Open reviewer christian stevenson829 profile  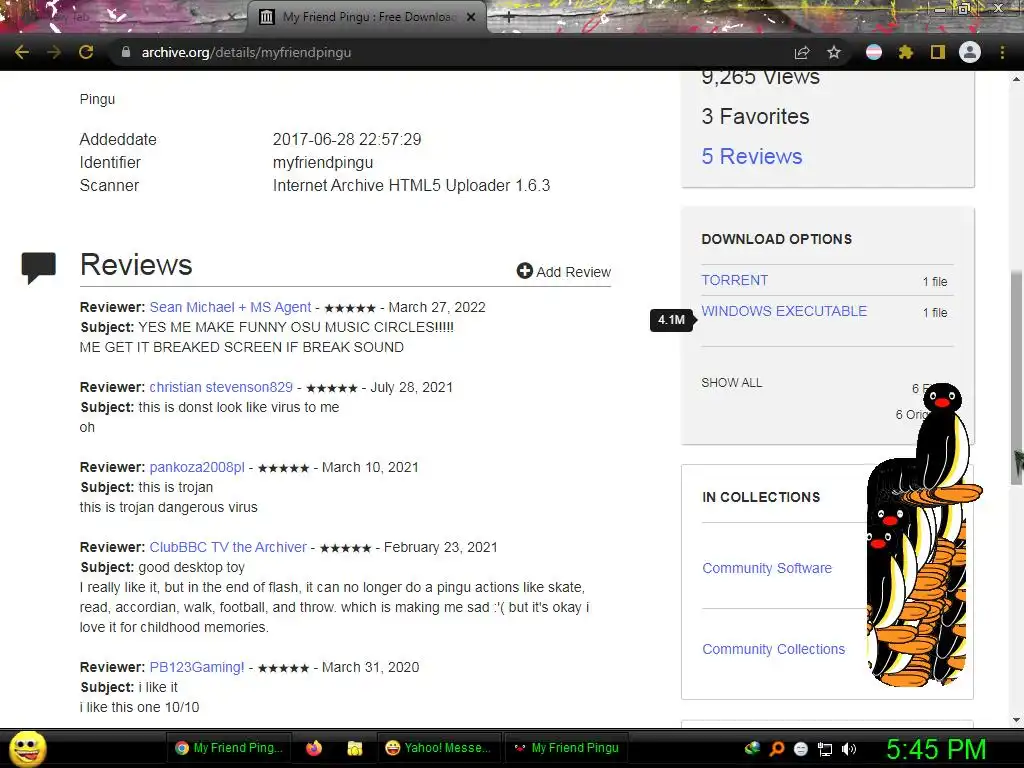click(x=221, y=387)
